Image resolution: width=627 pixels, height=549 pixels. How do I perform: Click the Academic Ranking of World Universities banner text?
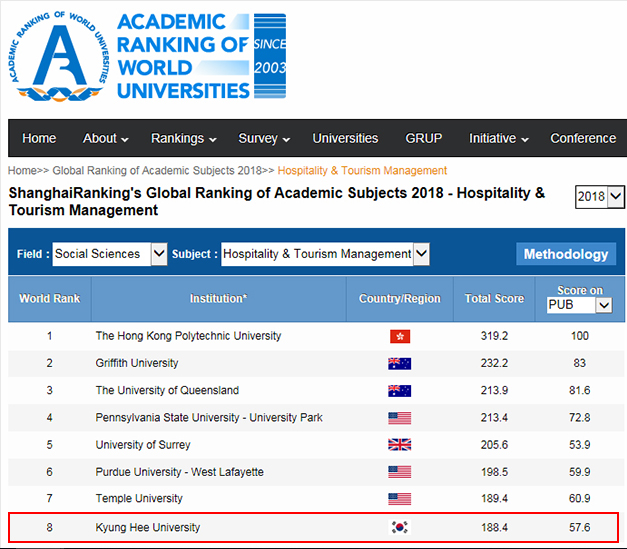183,56
